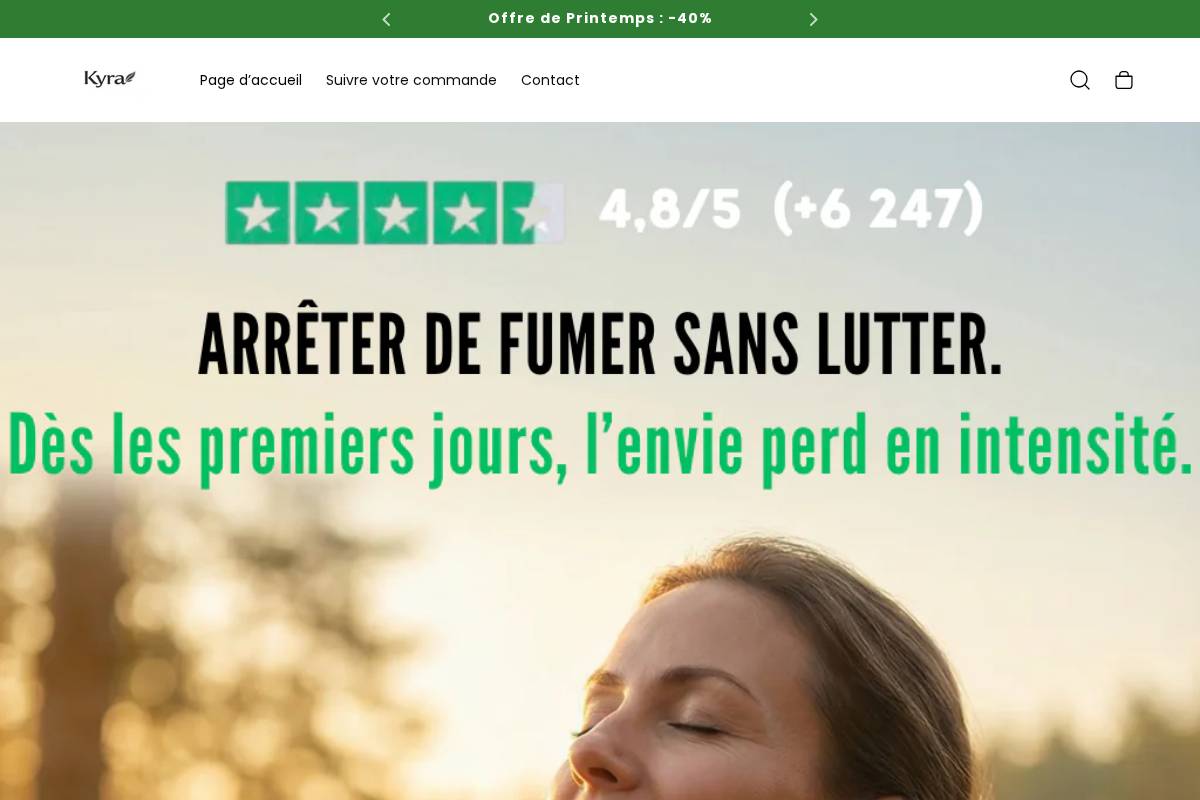The height and width of the screenshot is (800, 1200).
Task: Go to Page d'accueil
Action: (x=251, y=80)
